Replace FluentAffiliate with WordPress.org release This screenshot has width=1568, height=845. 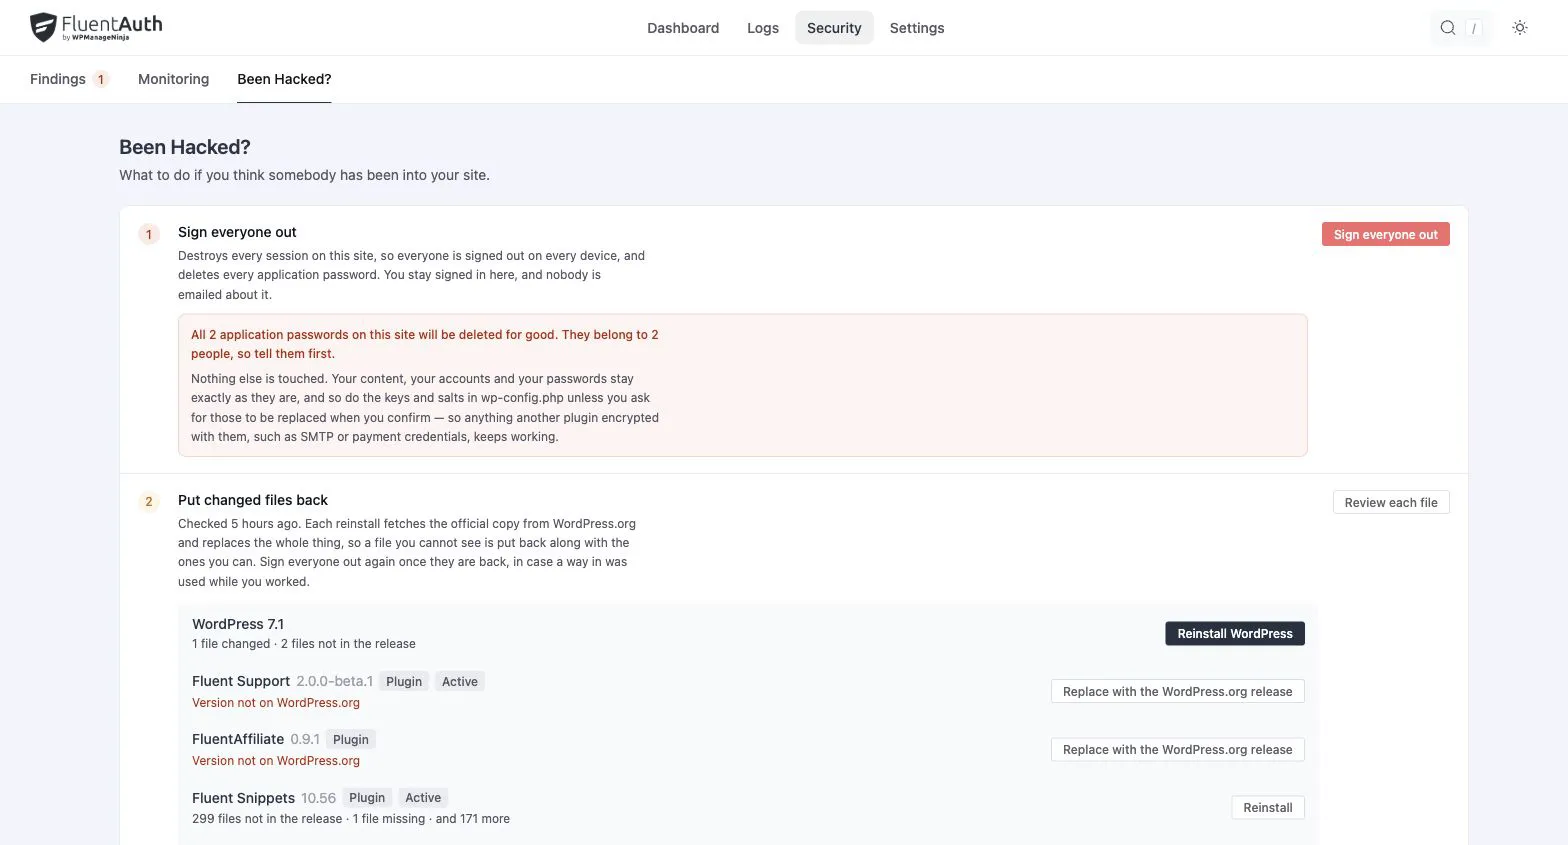1177,749
